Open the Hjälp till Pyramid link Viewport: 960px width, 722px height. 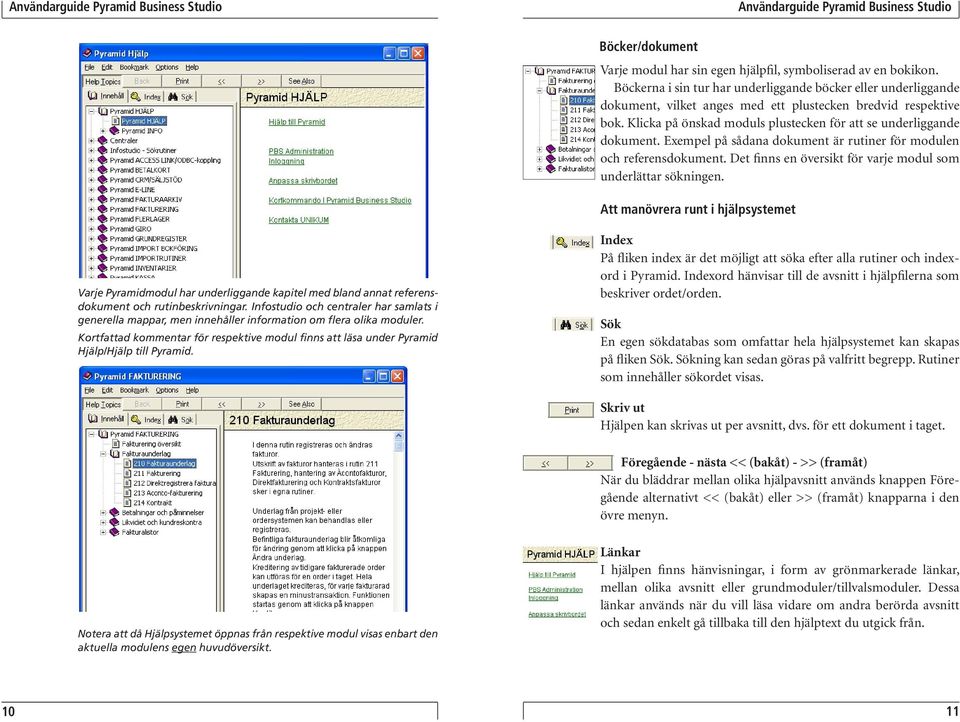297,122
